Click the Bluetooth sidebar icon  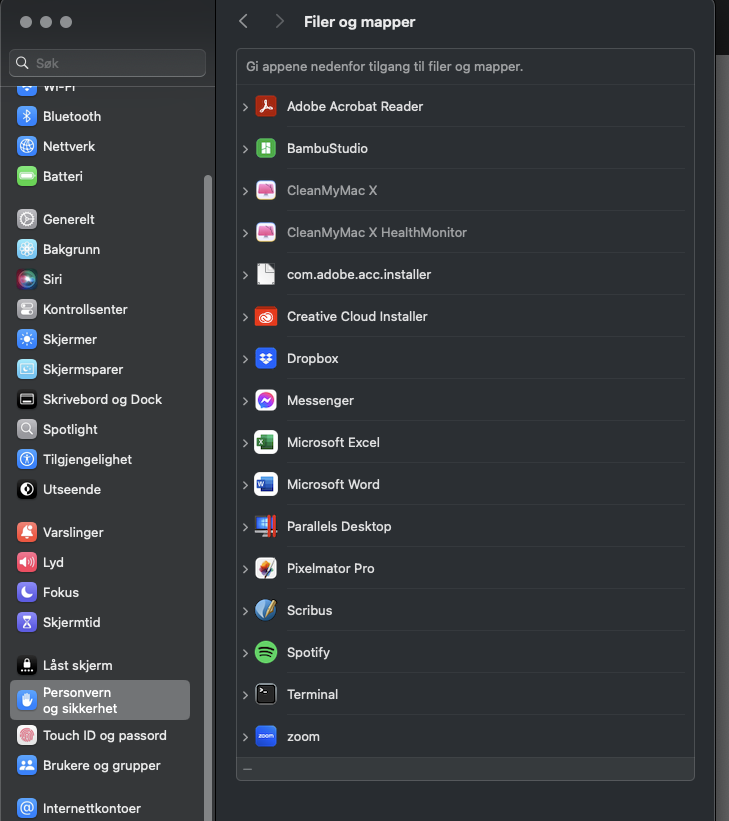point(27,116)
